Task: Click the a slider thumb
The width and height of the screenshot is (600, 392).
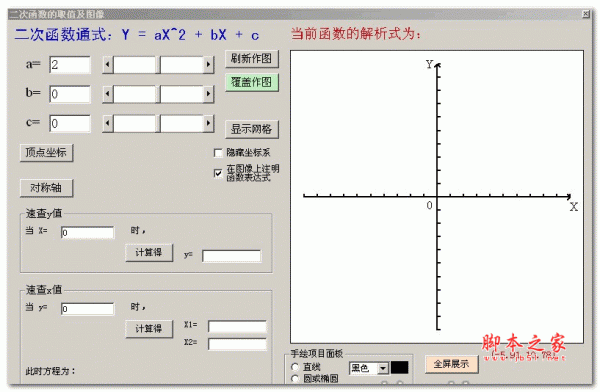Action: click(x=158, y=65)
